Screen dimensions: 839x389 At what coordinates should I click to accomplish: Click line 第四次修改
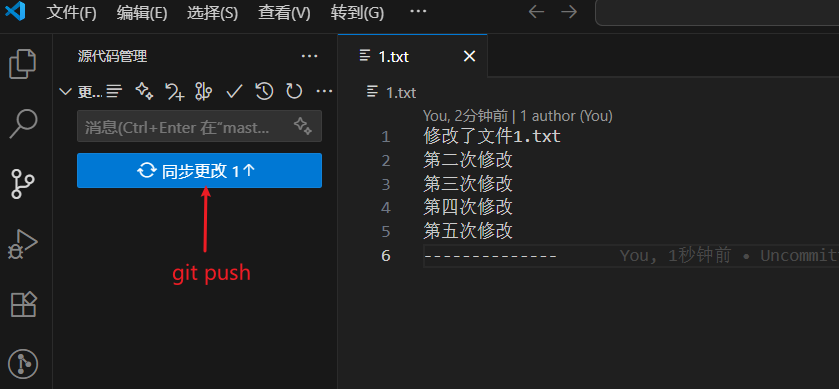click(x=468, y=208)
